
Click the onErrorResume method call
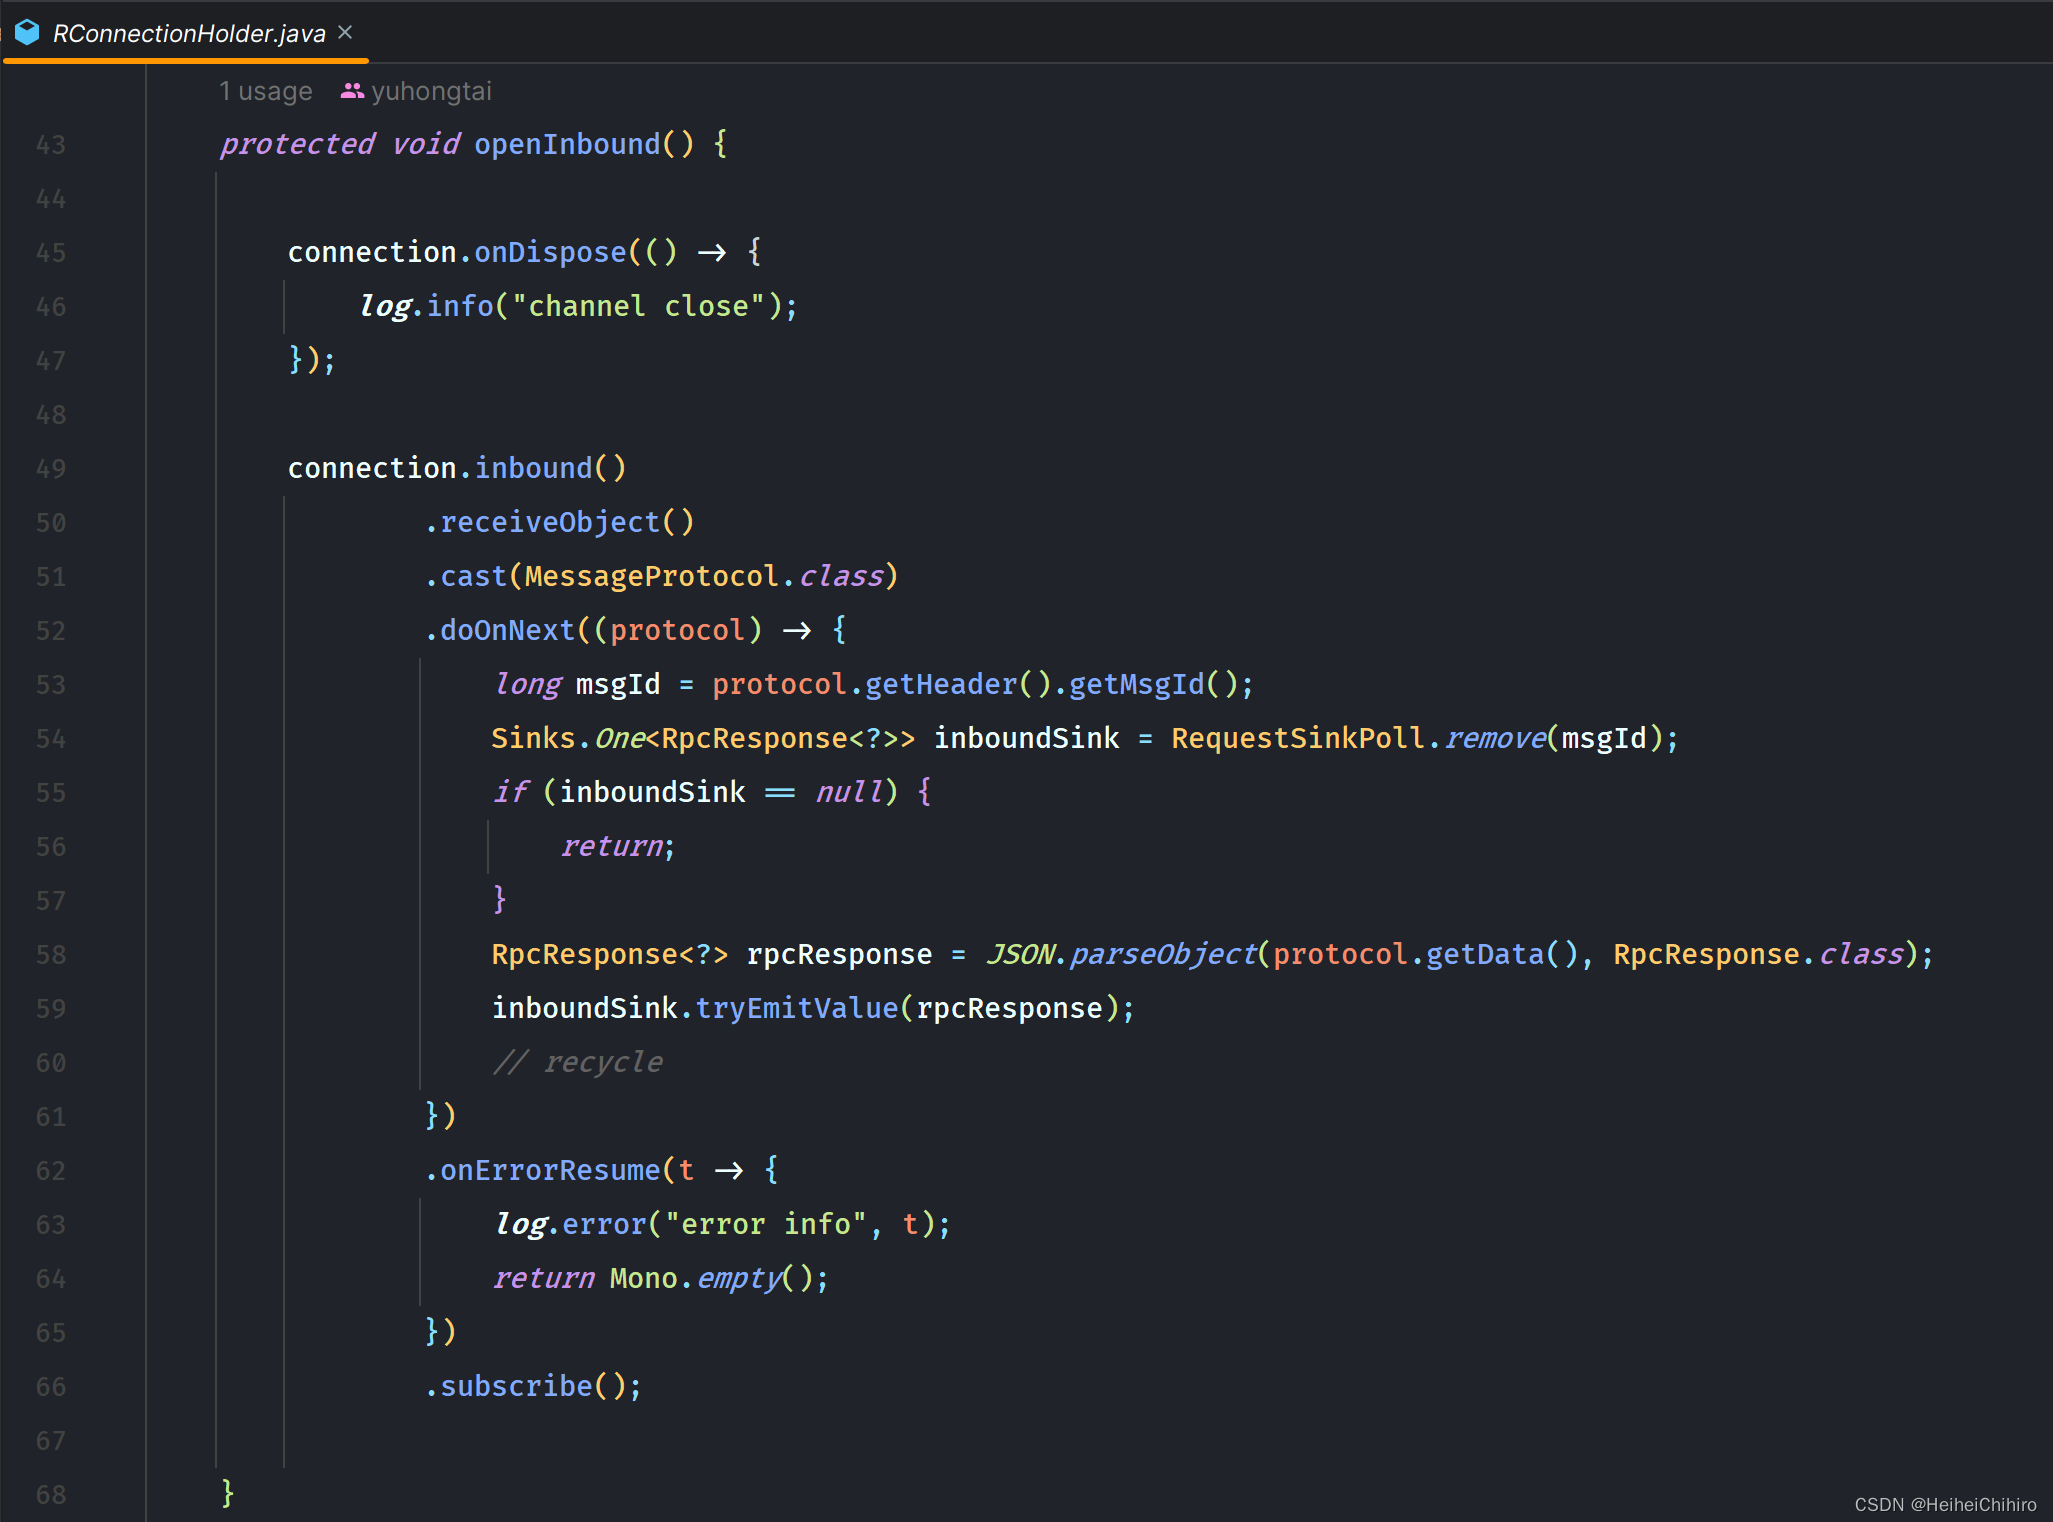(x=550, y=1170)
